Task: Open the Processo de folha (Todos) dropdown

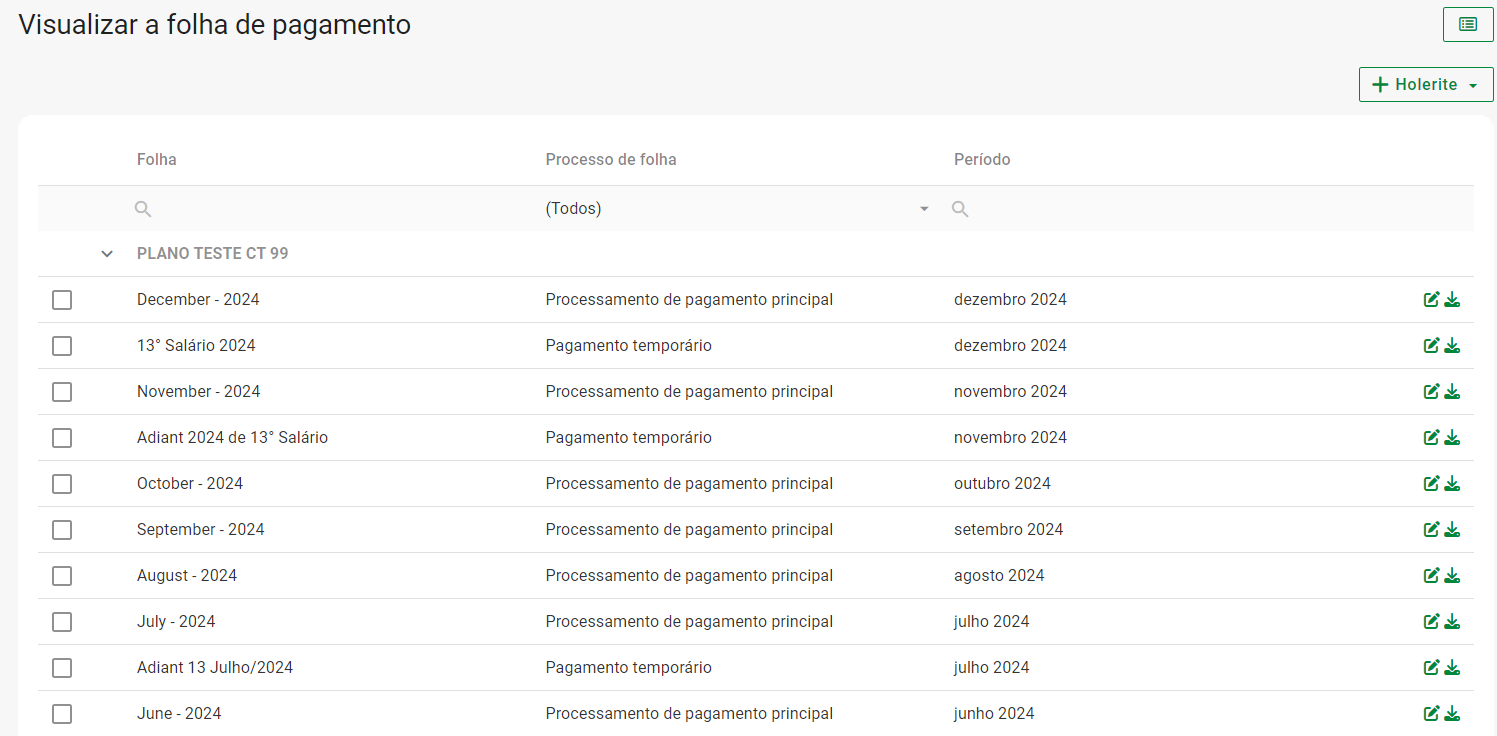Action: coord(737,209)
